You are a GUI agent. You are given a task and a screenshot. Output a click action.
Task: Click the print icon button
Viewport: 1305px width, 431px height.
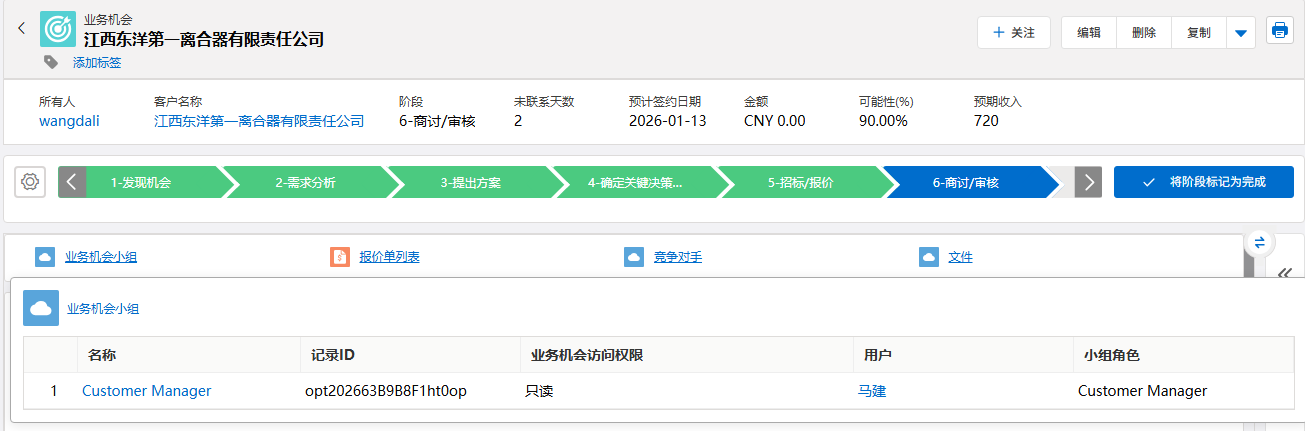coord(1279,31)
